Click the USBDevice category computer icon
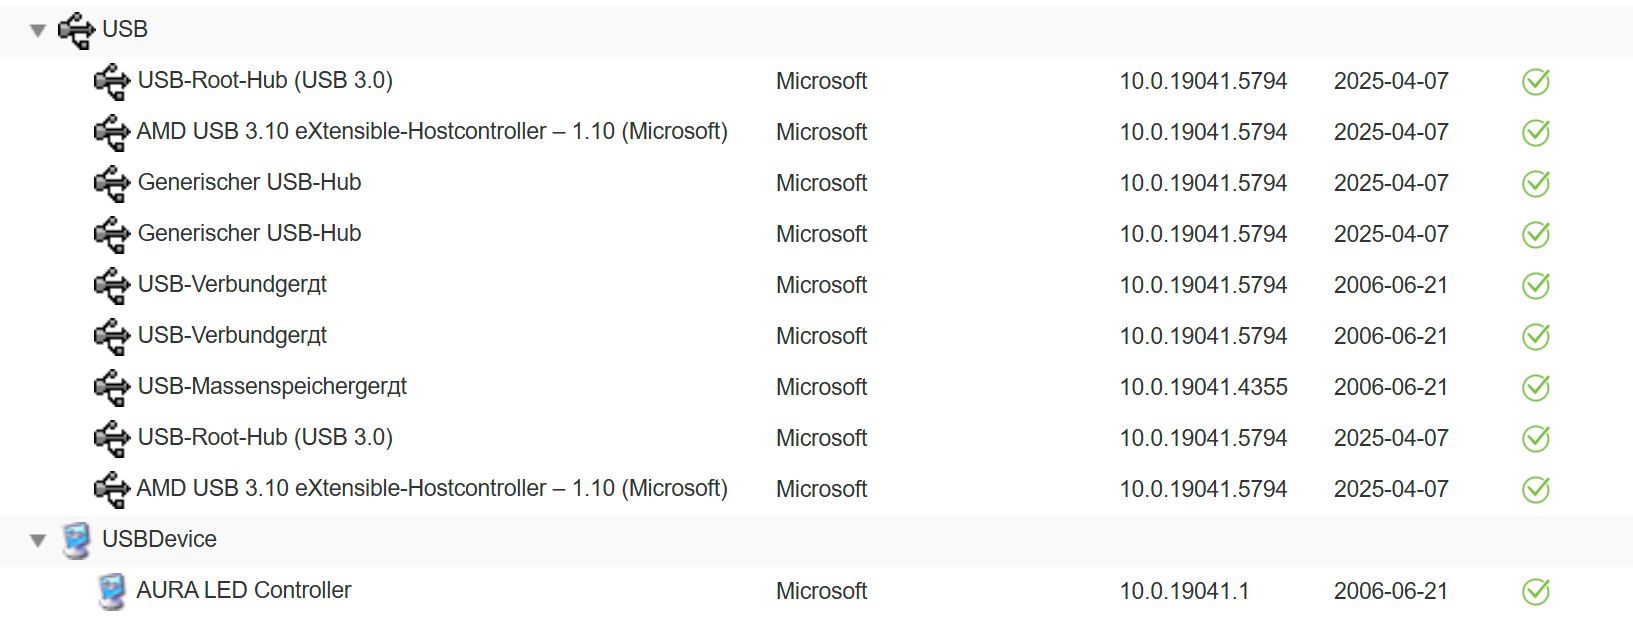 [x=76, y=540]
